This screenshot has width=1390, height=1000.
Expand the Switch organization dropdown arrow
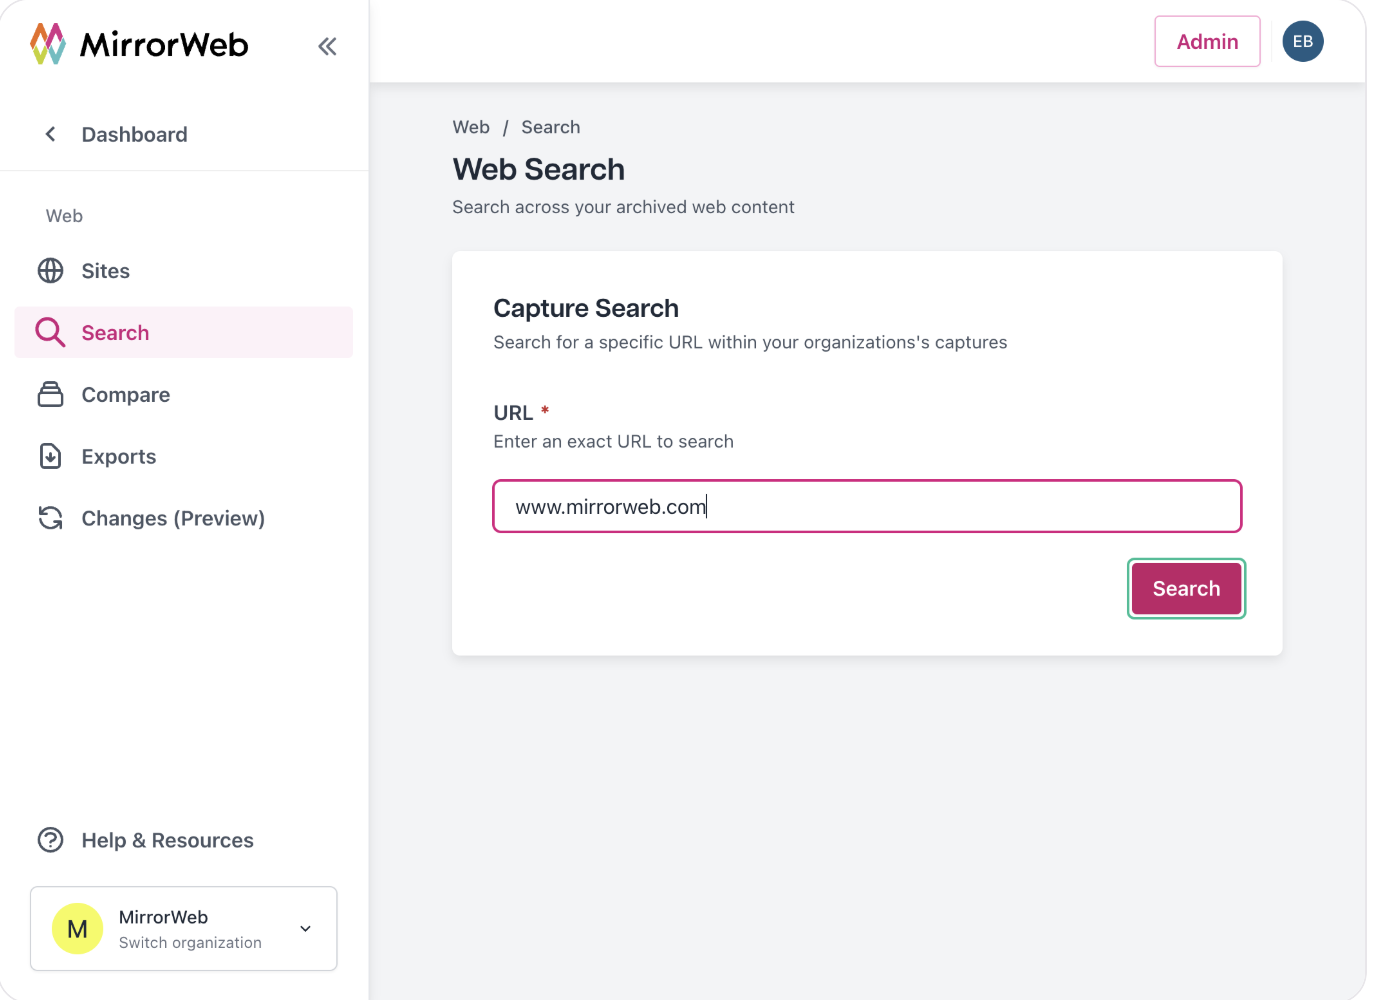coord(305,929)
